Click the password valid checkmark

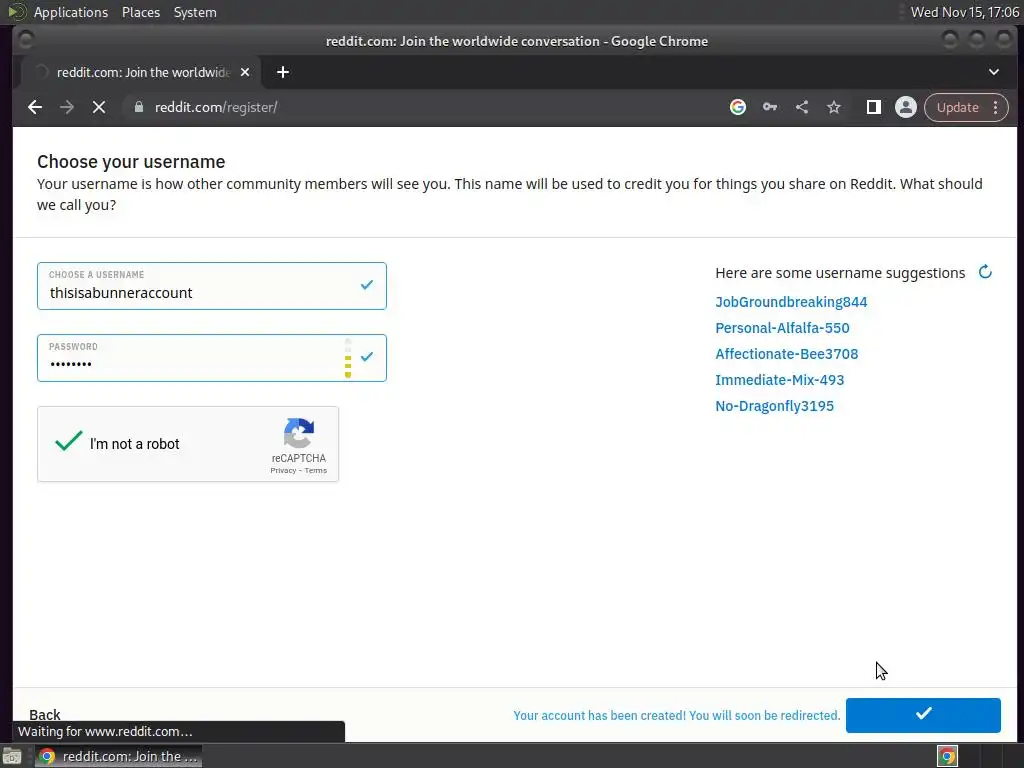click(367, 357)
